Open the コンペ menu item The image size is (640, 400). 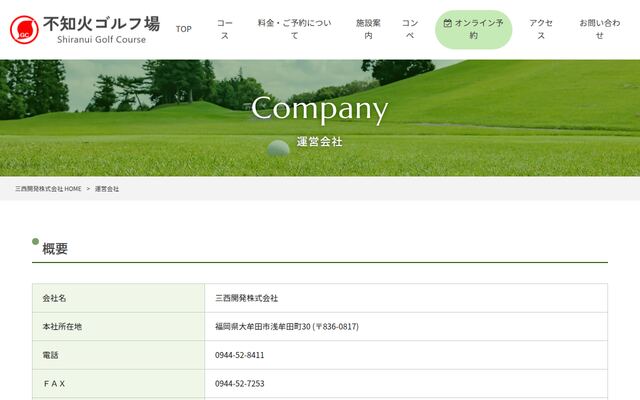(410, 29)
